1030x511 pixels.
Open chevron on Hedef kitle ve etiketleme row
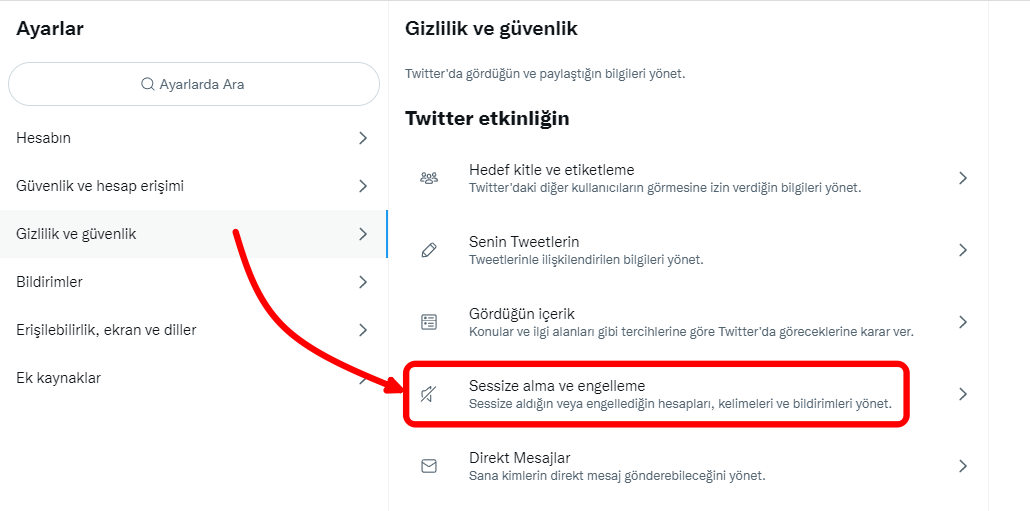(962, 178)
